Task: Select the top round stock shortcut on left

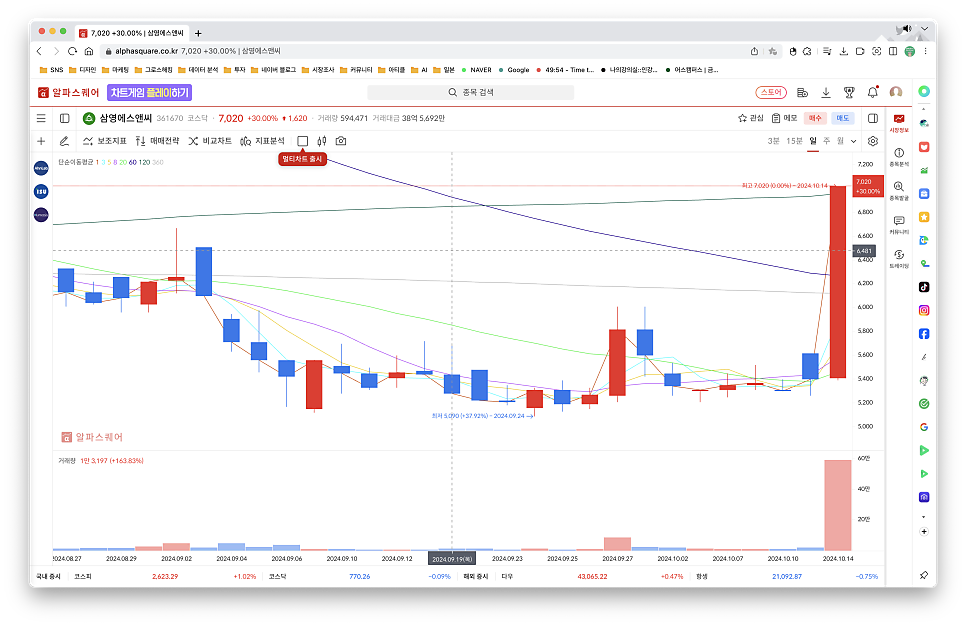Action: tap(41, 168)
